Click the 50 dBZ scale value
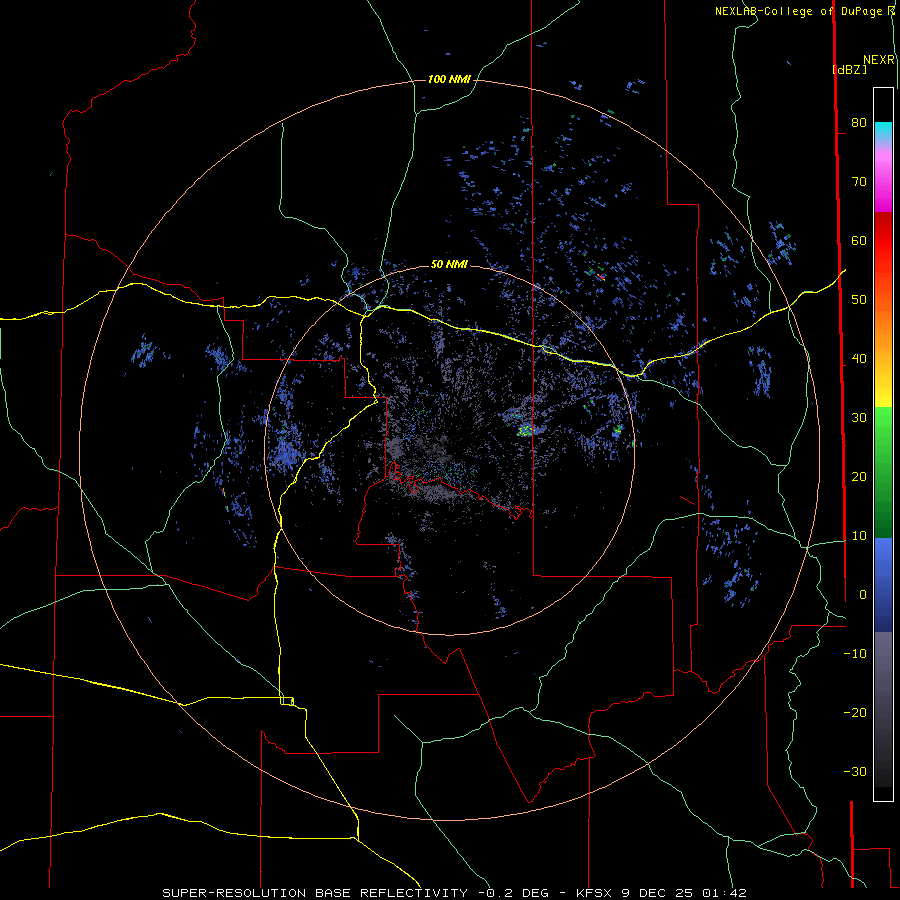This screenshot has height=900, width=900. point(859,300)
